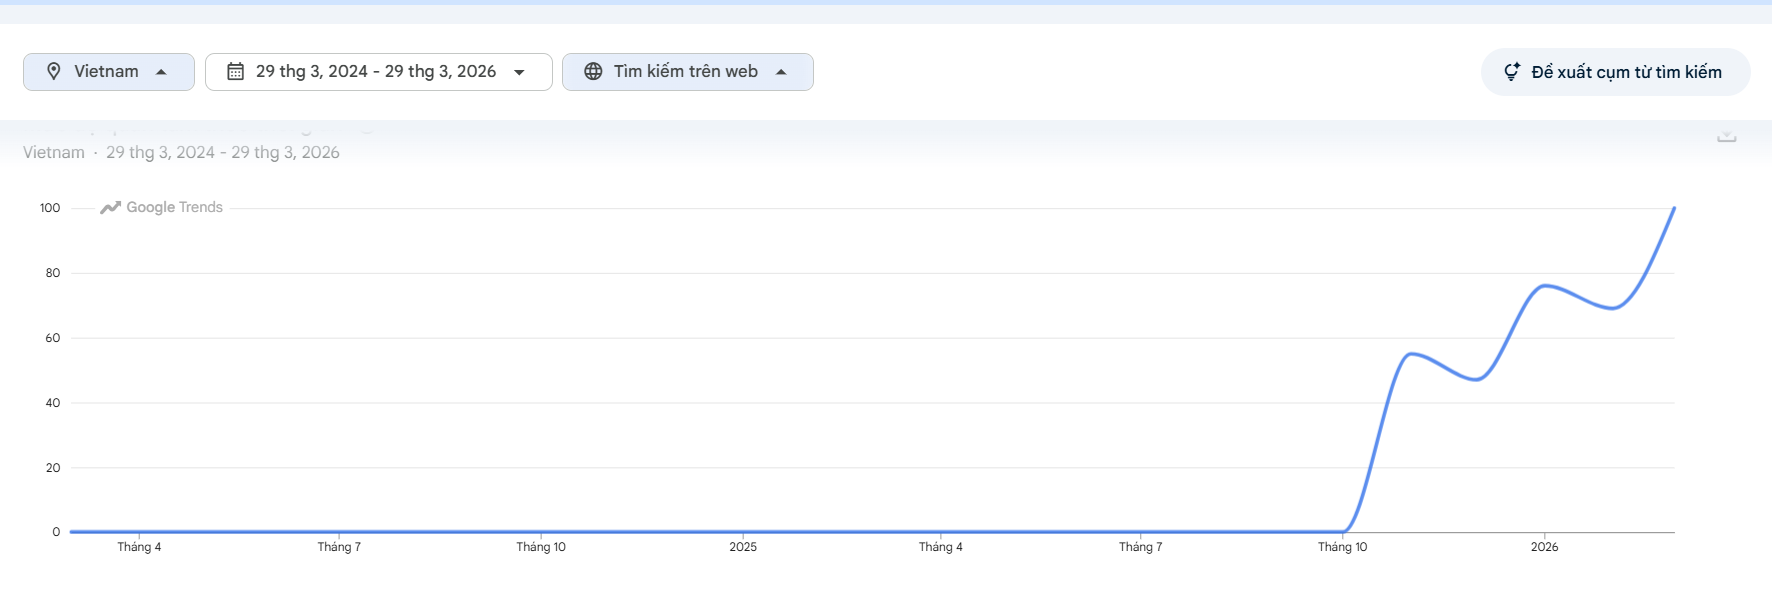Click the chart line's final peak at 100

pyautogui.click(x=1673, y=209)
